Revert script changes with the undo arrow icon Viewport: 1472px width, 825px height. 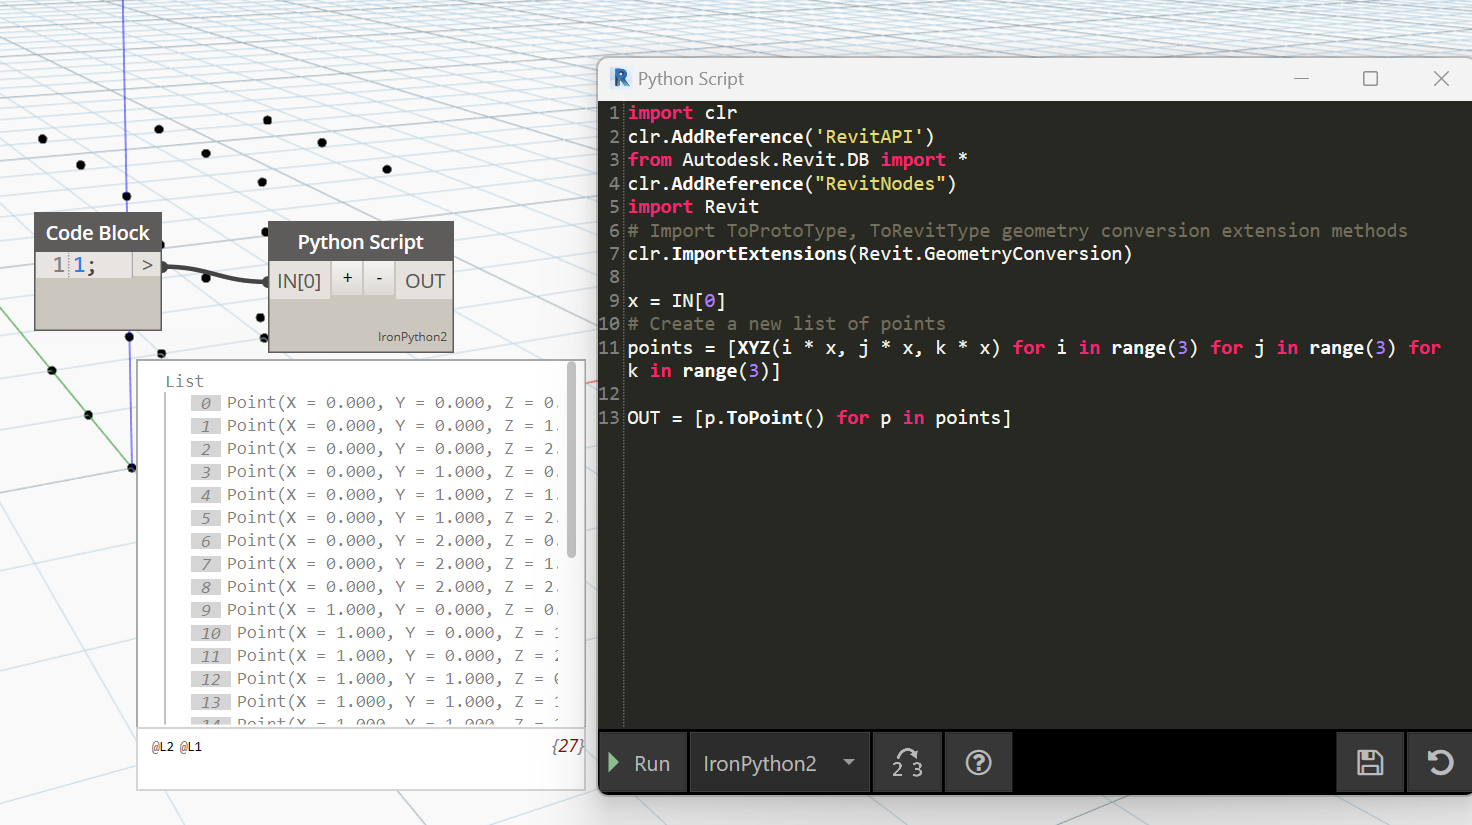pos(1439,763)
